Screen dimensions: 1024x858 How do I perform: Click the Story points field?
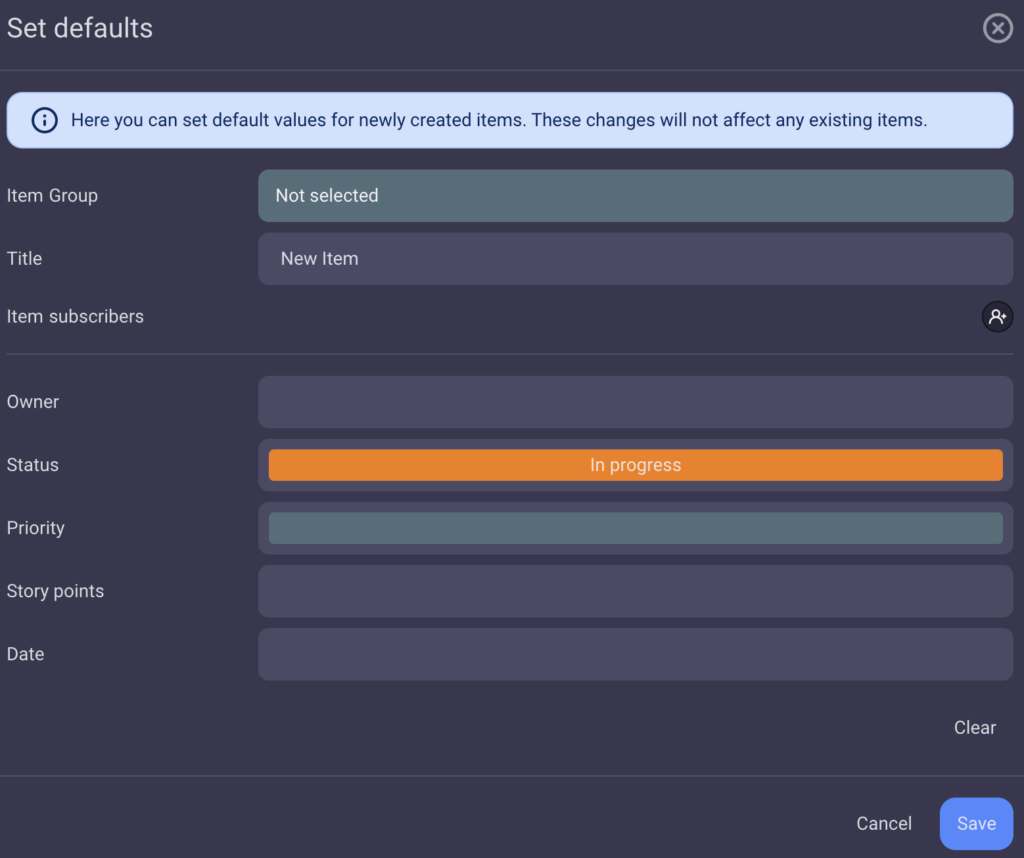point(635,591)
